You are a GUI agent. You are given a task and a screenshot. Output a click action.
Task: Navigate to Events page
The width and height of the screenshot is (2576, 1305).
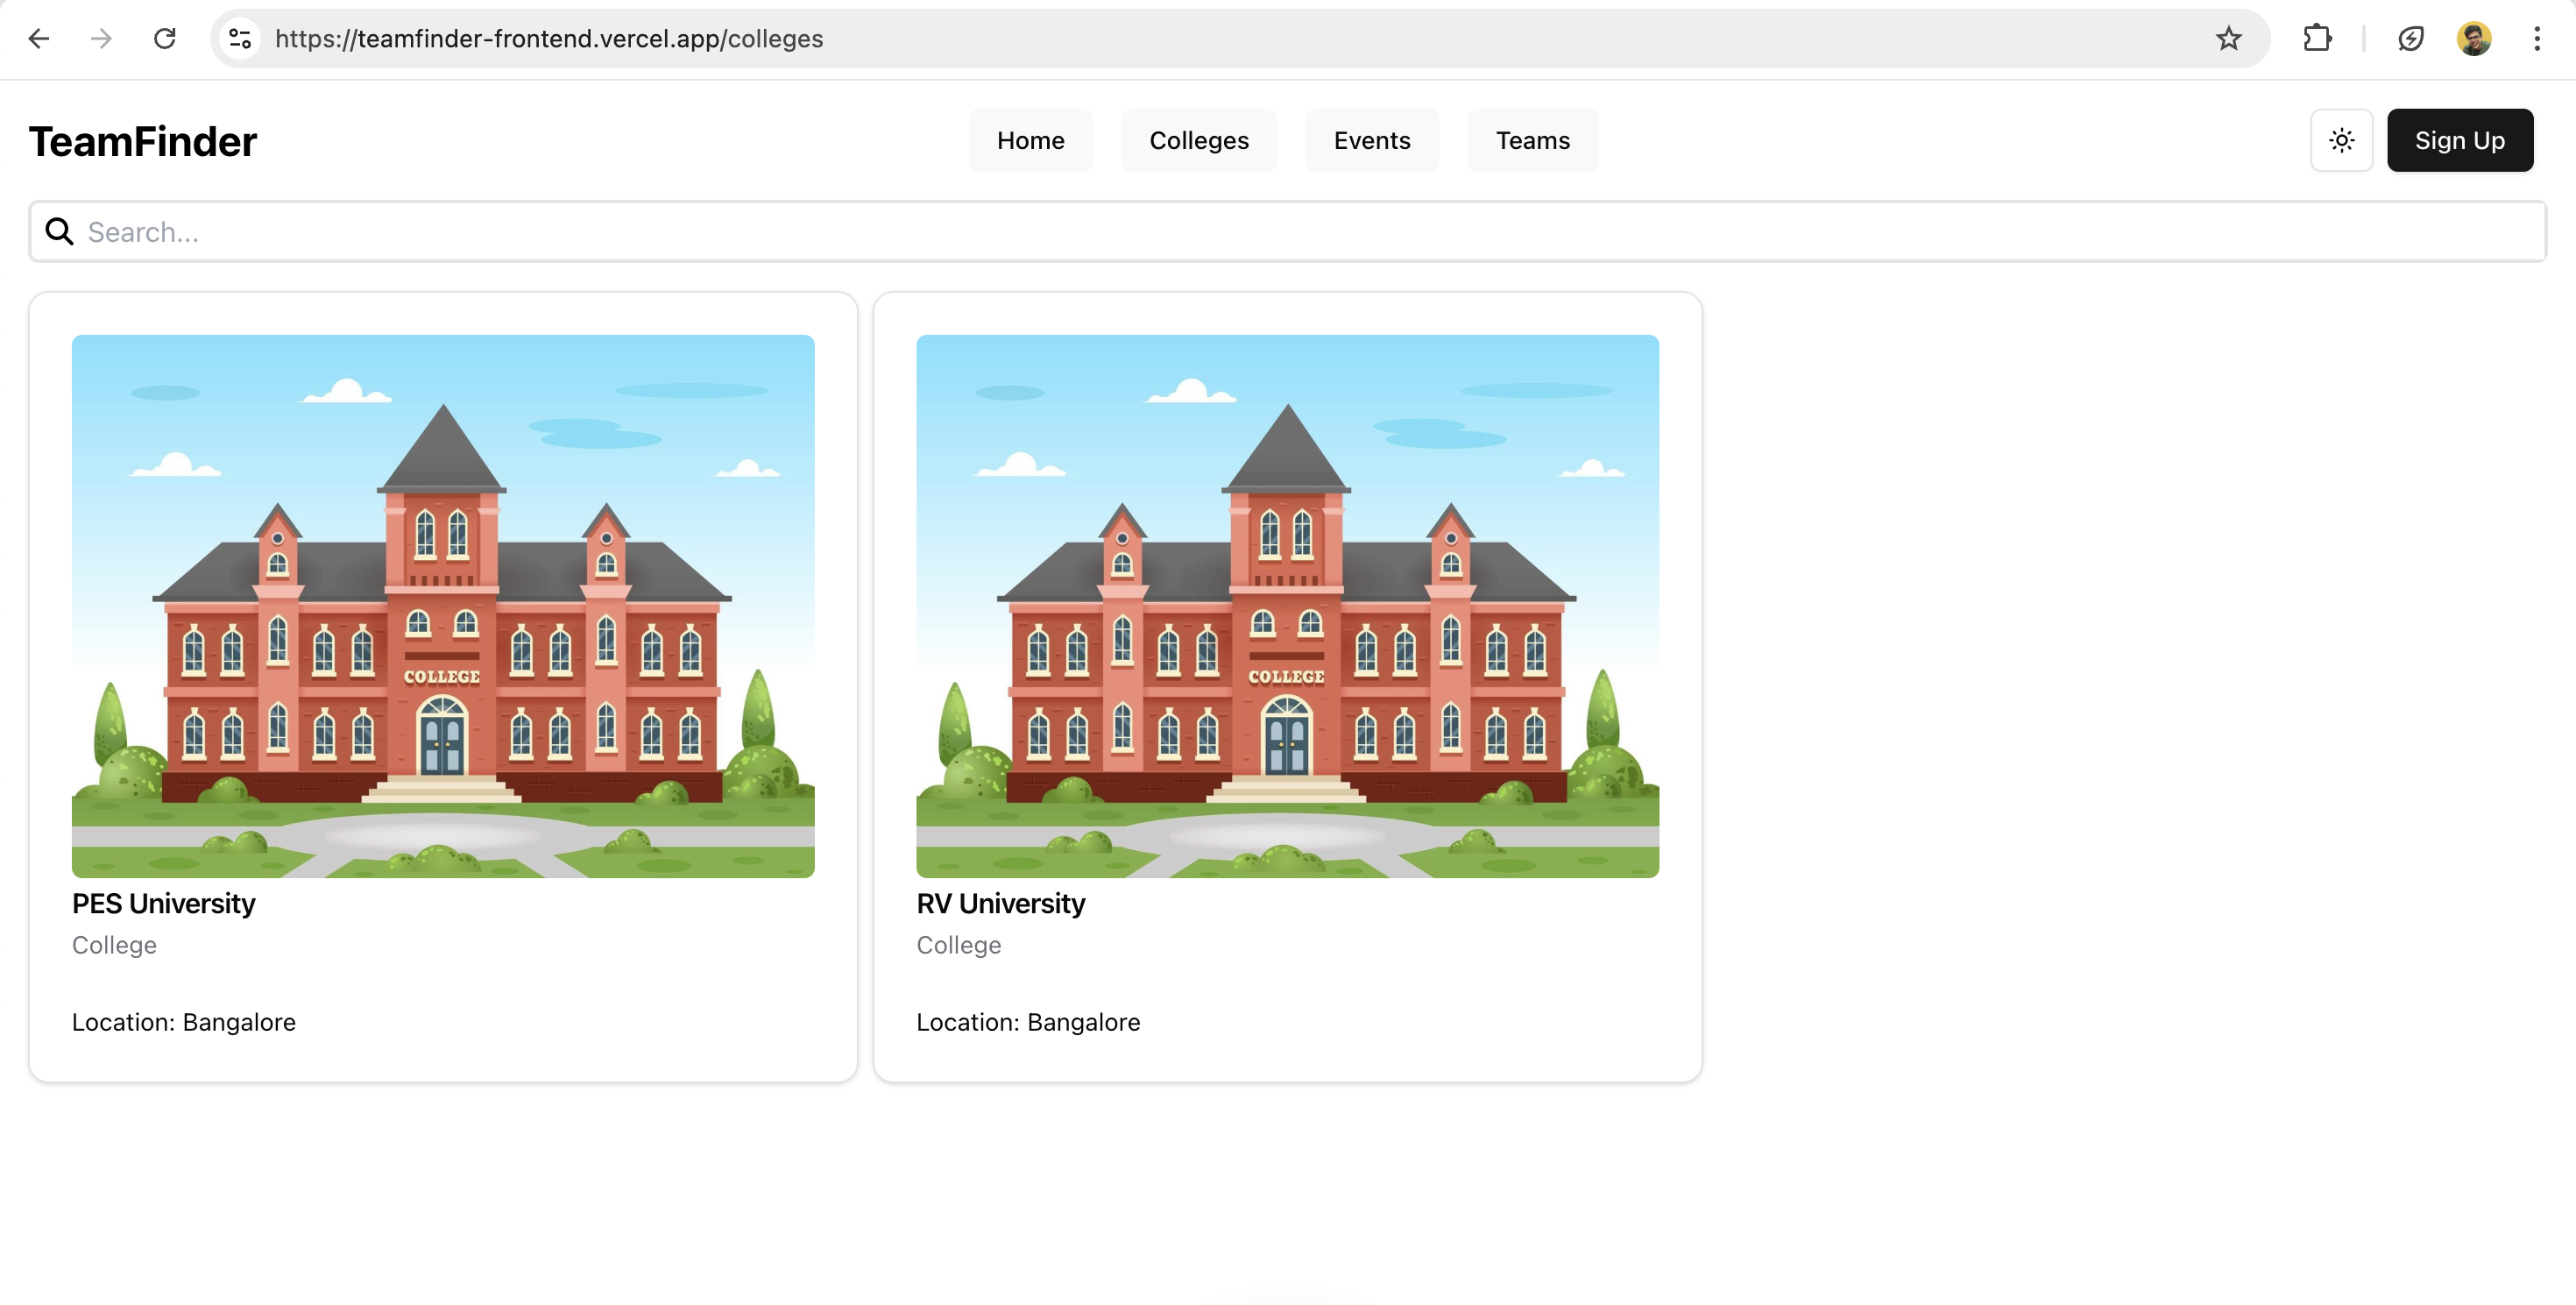[1371, 140]
